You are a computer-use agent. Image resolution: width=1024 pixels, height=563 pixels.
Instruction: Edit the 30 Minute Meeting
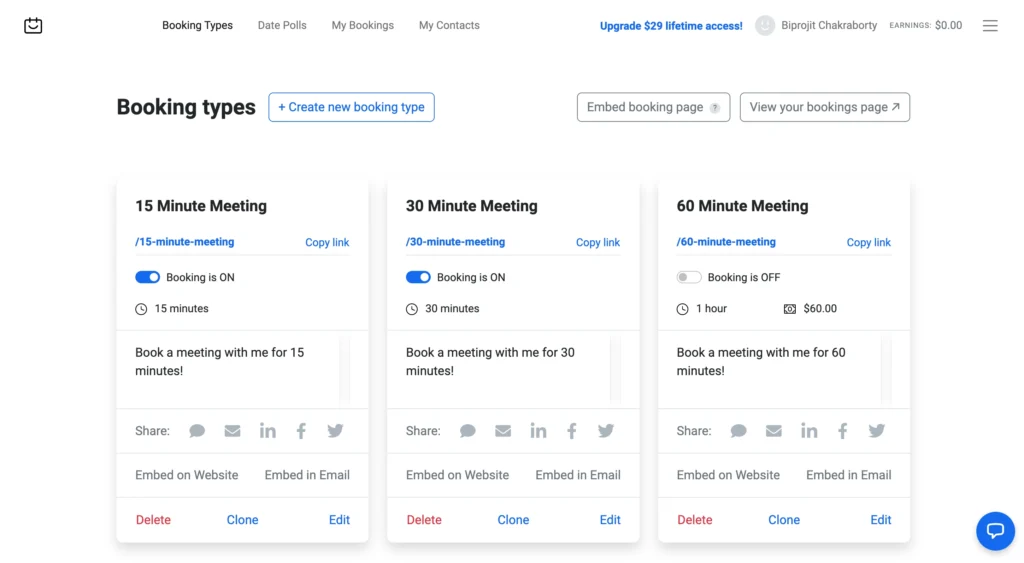610,520
